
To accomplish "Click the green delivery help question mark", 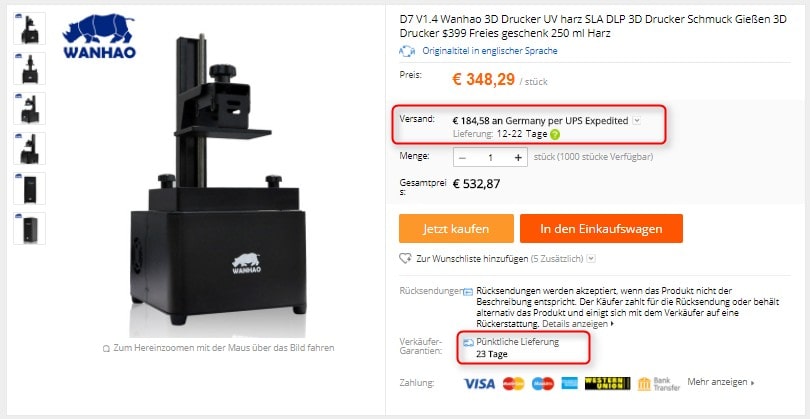I will (555, 134).
